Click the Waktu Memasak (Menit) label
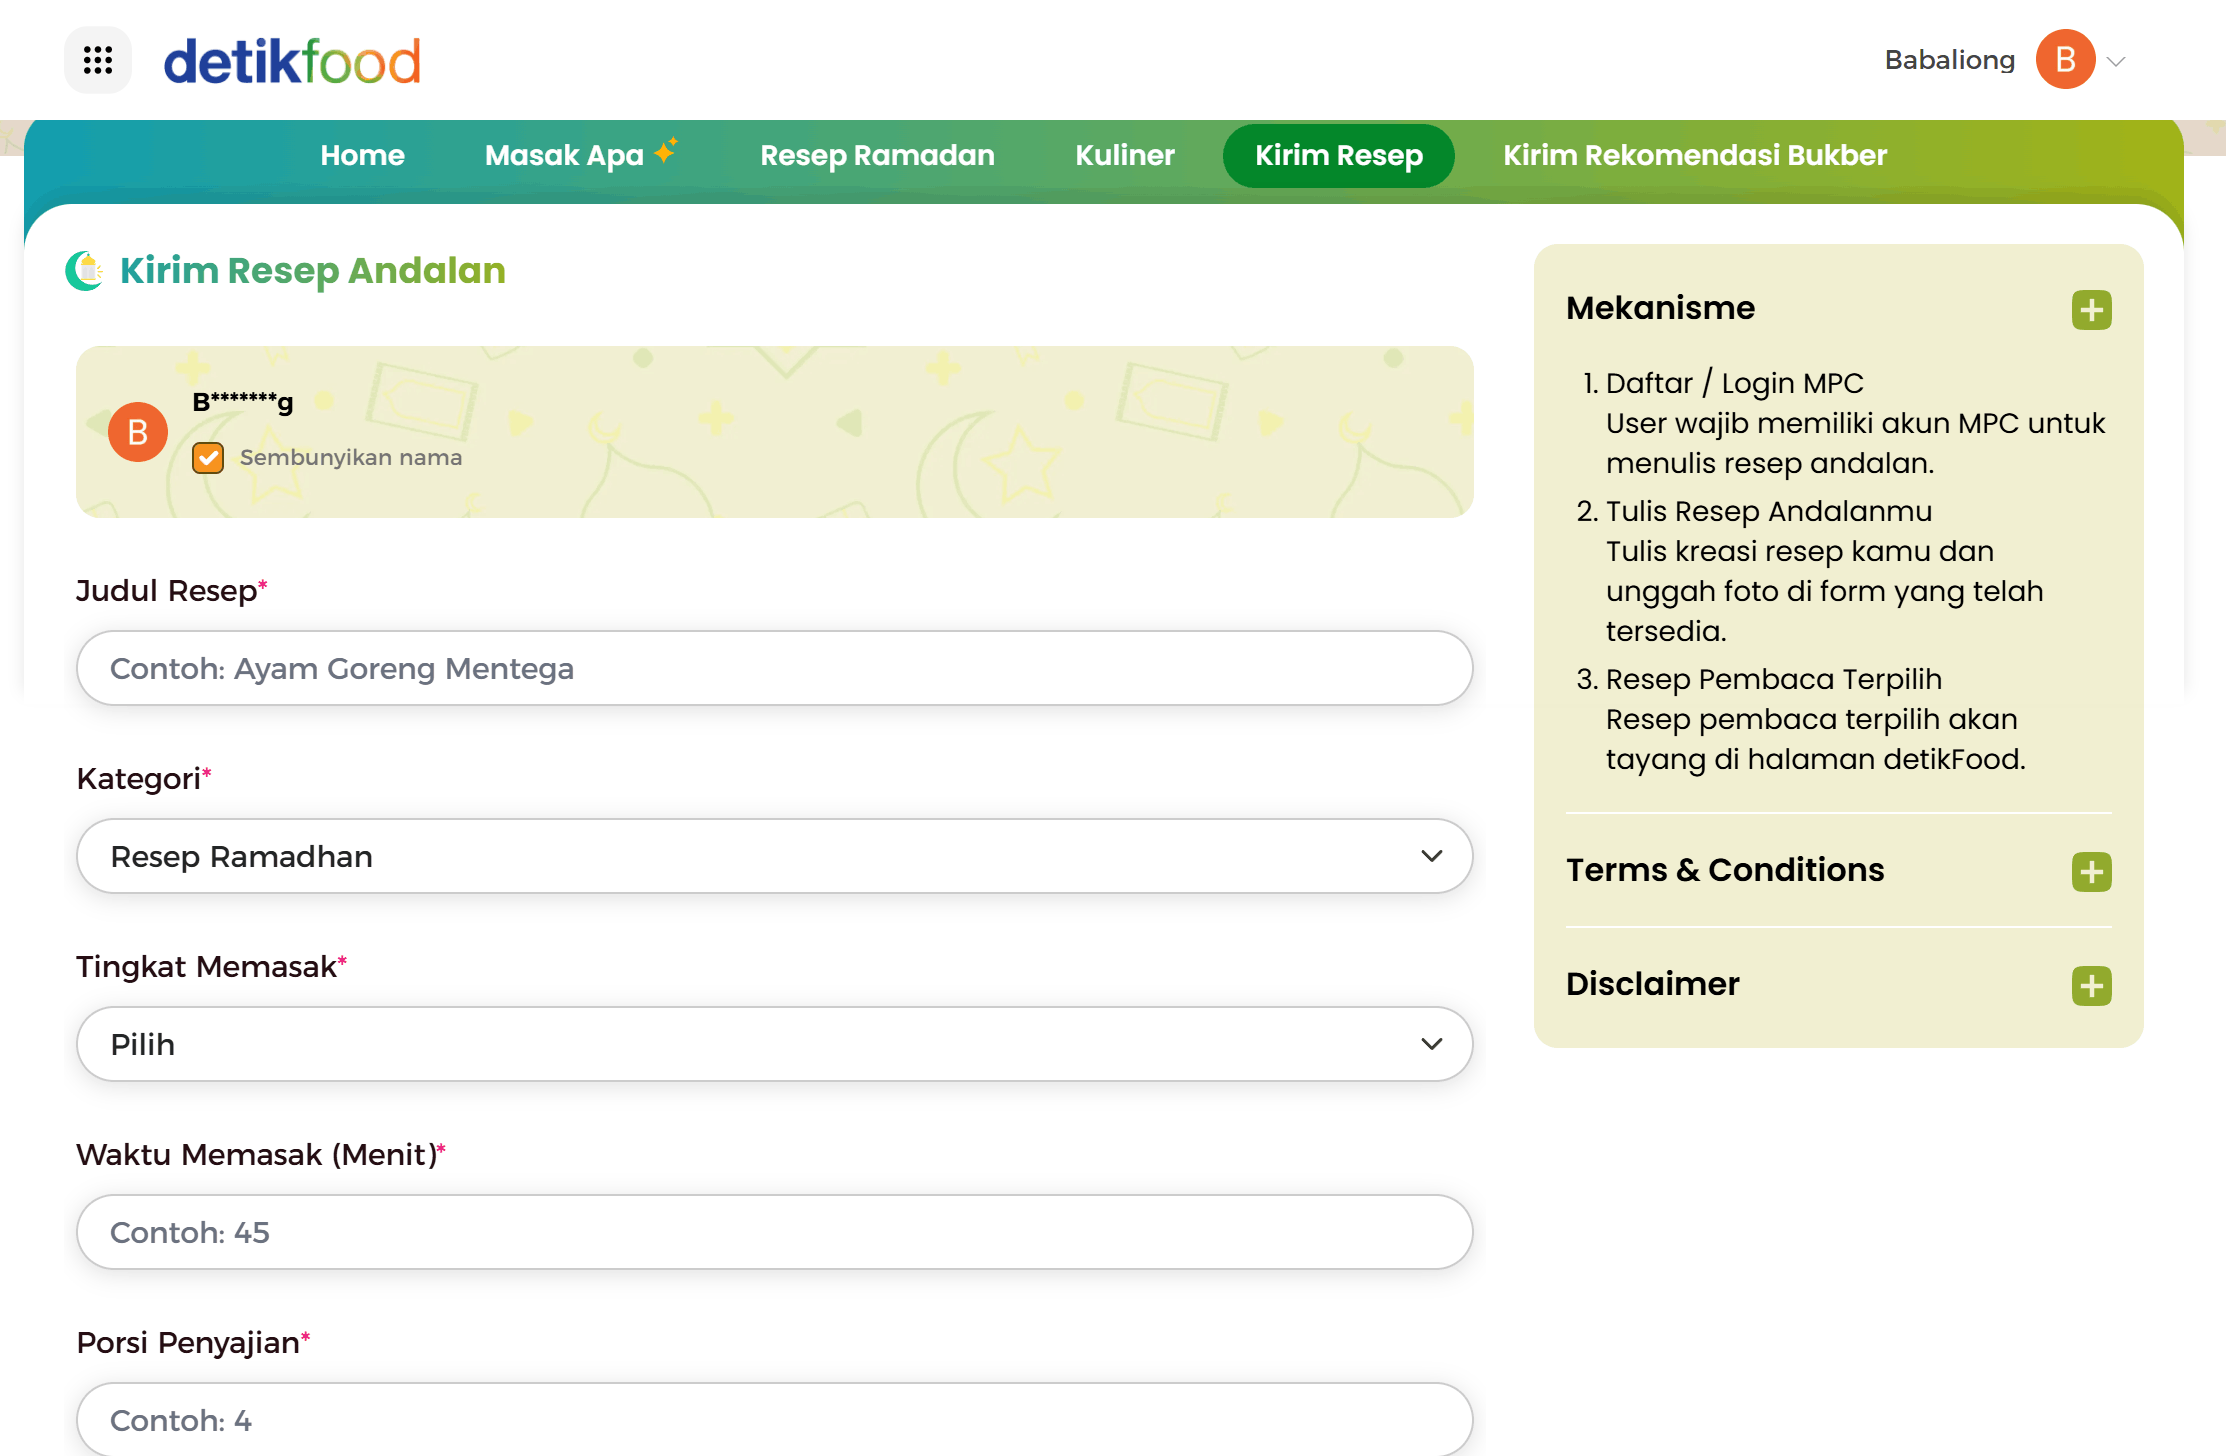 pos(261,1155)
